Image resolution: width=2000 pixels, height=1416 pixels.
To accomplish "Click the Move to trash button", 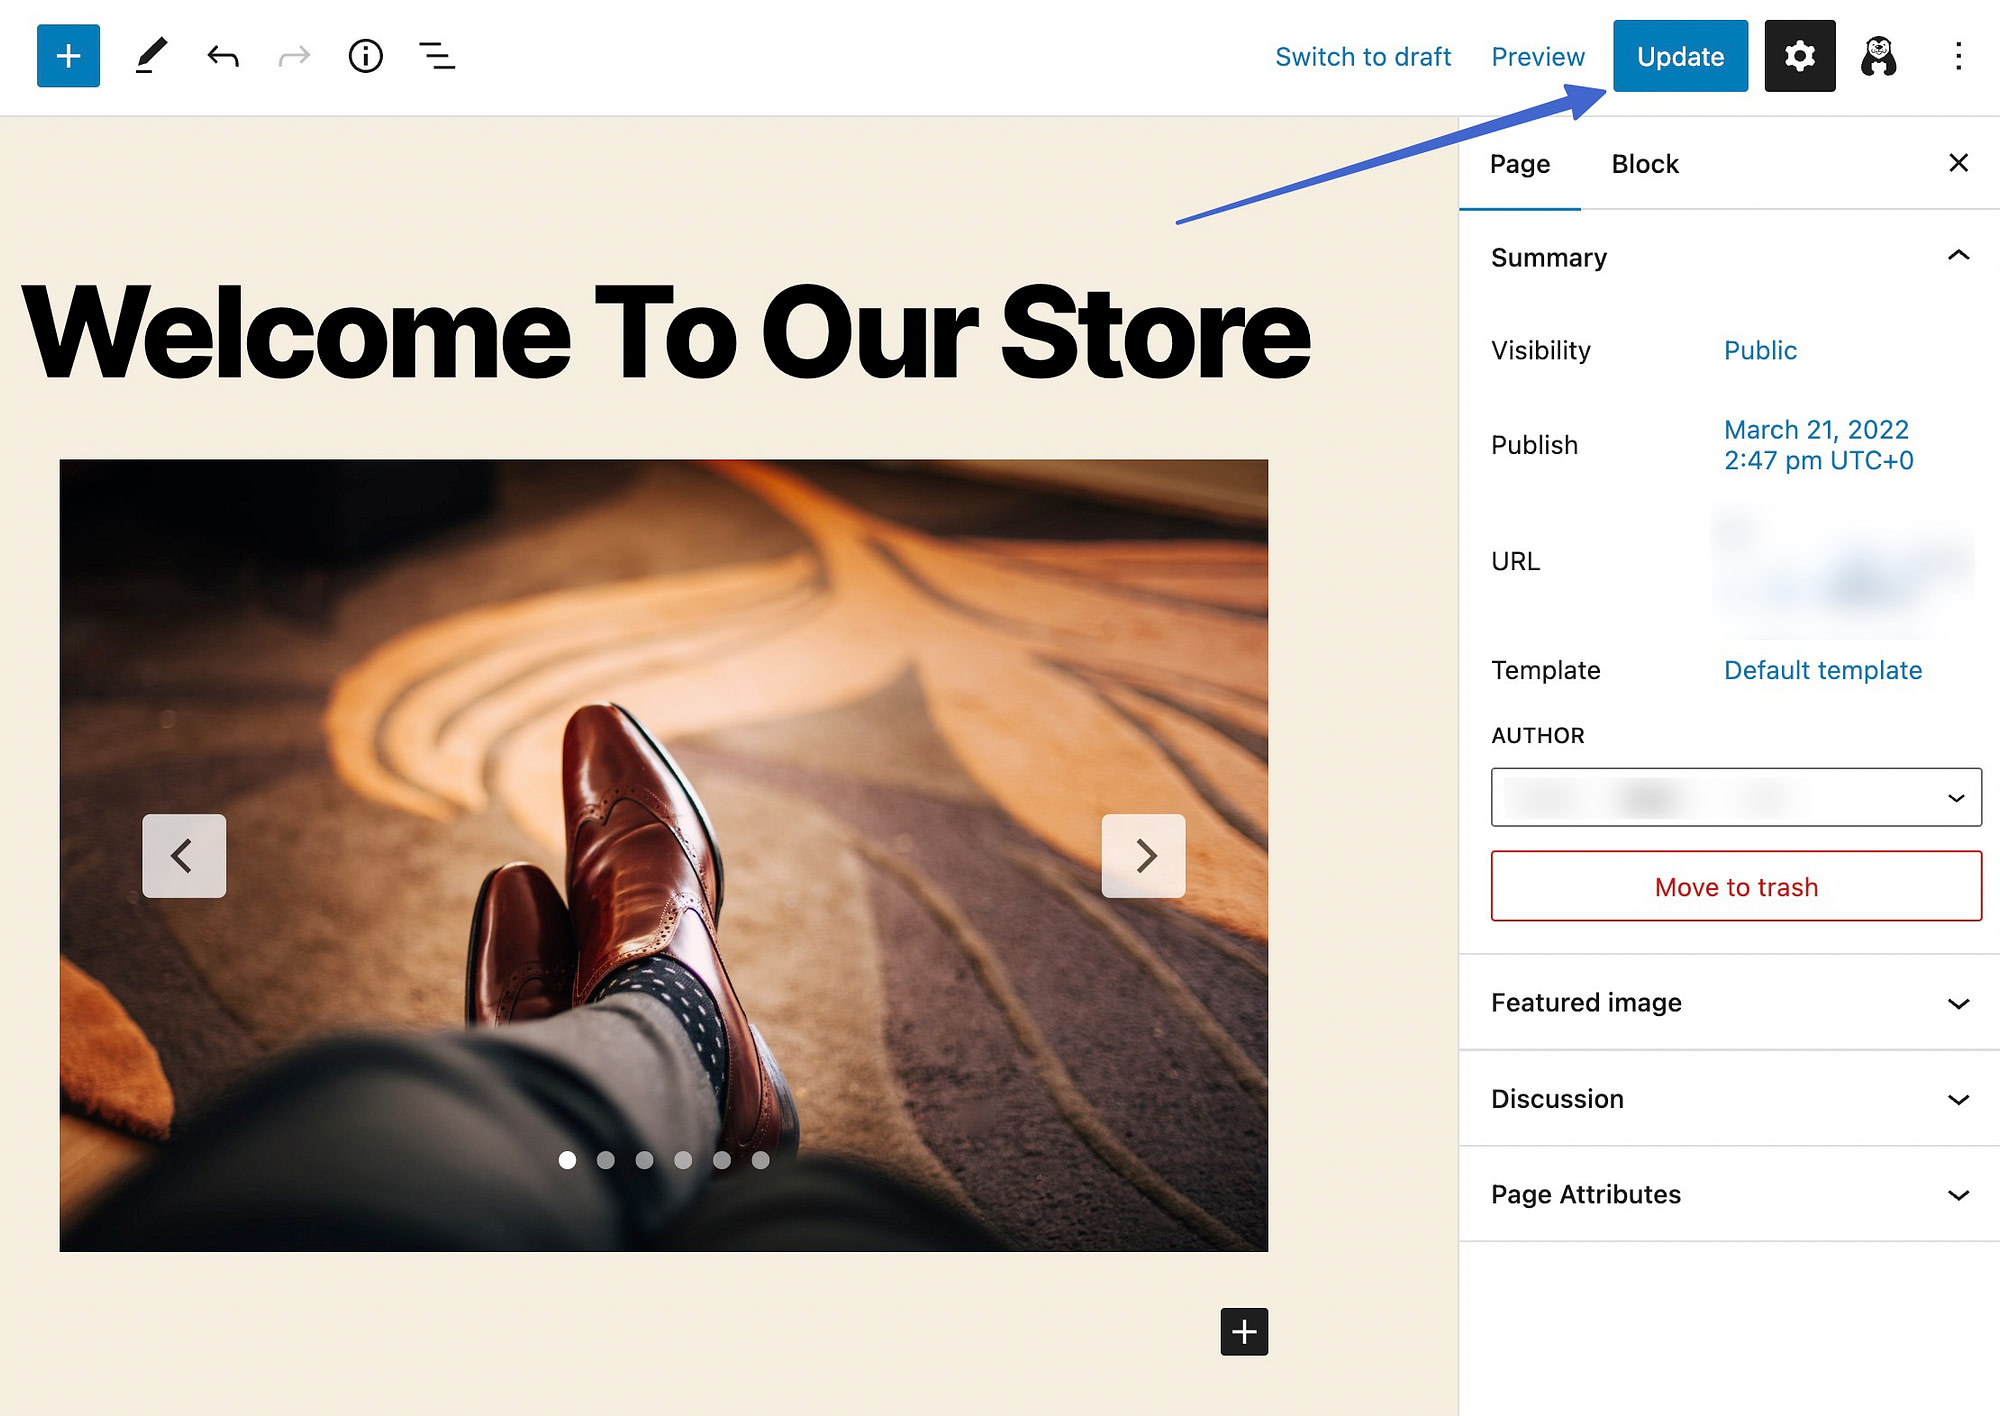I will 1735,886.
